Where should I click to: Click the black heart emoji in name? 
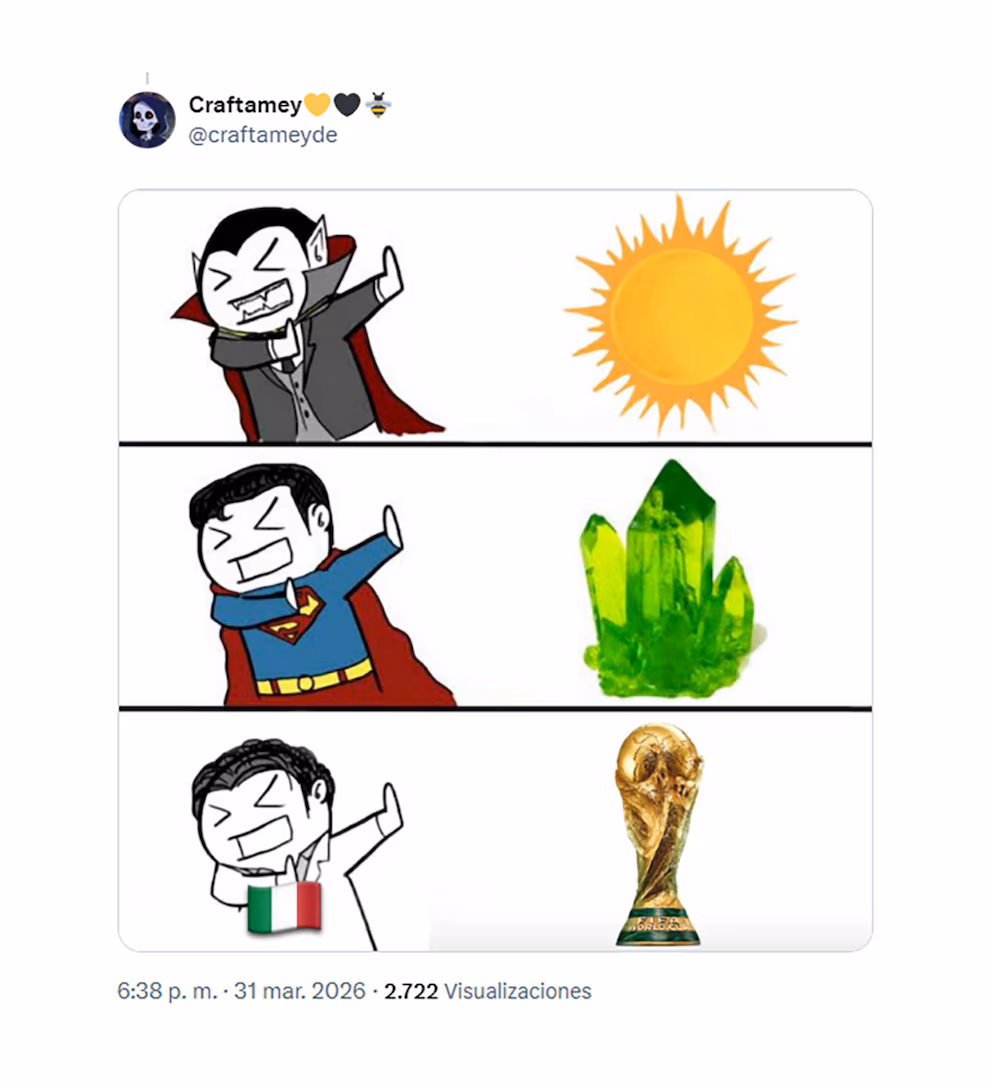click(347, 105)
